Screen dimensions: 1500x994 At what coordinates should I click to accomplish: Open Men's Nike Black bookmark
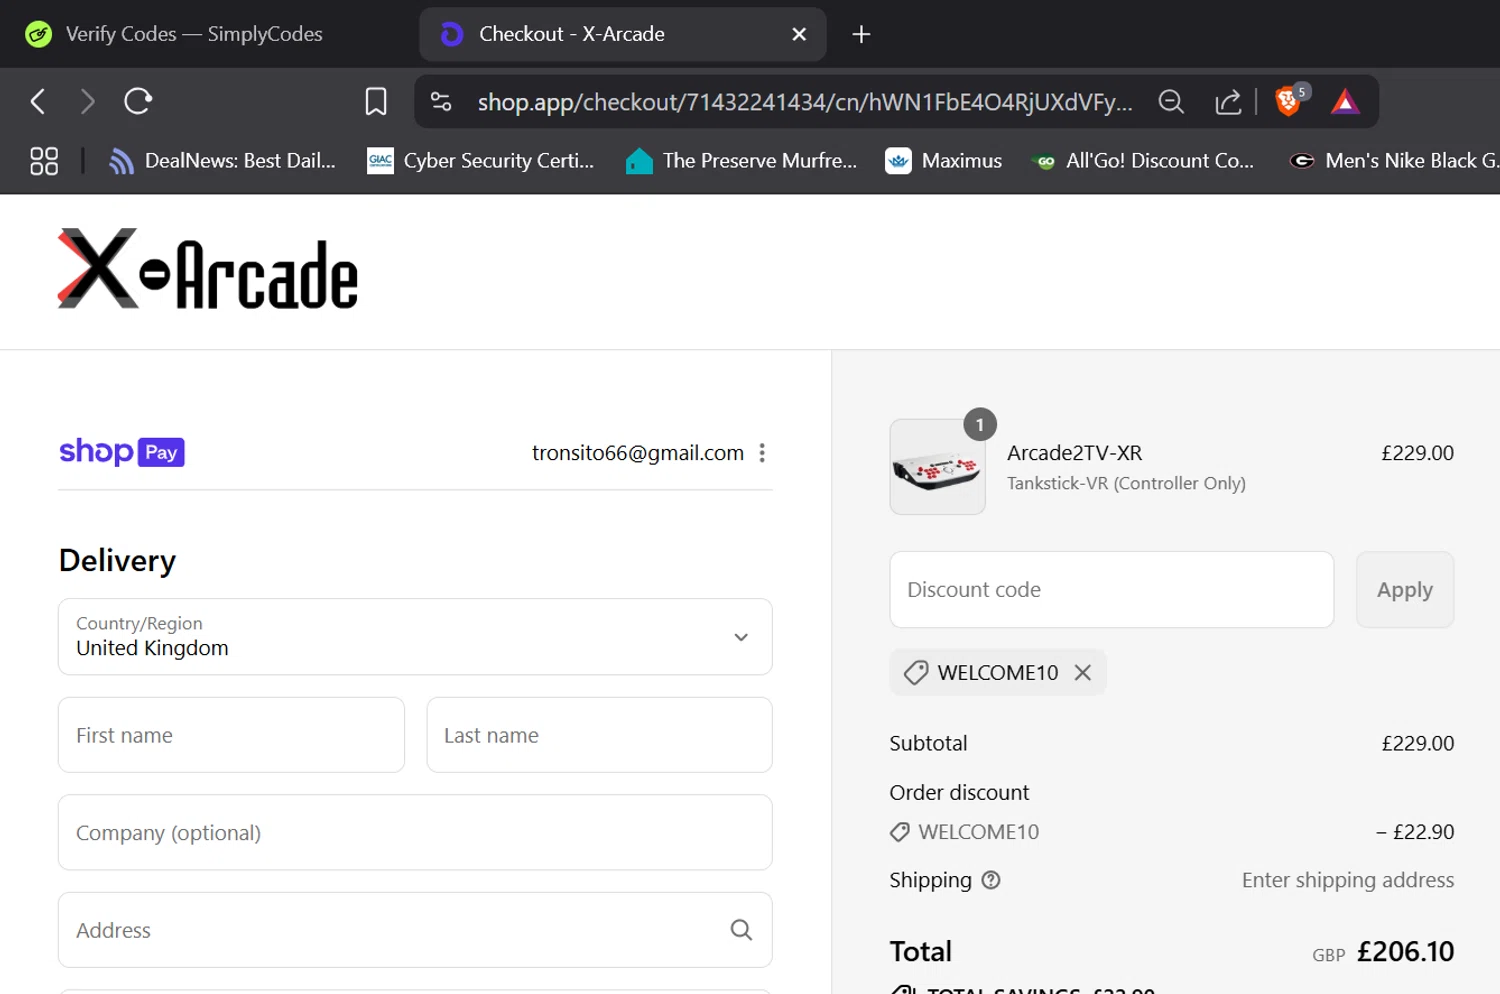coord(1394,161)
